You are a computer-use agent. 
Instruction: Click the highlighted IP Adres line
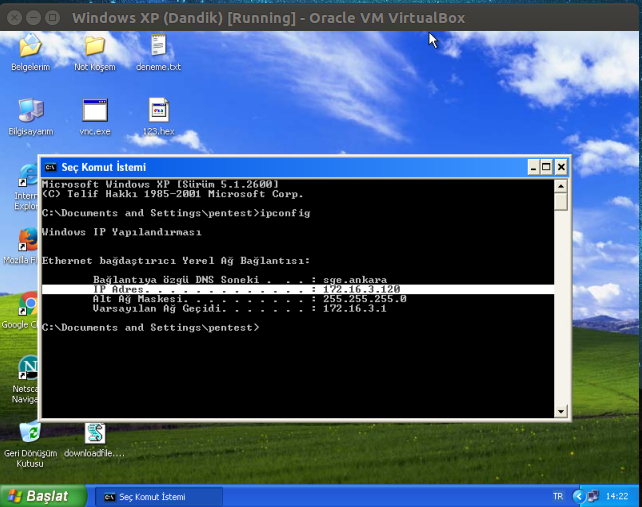tap(298, 289)
